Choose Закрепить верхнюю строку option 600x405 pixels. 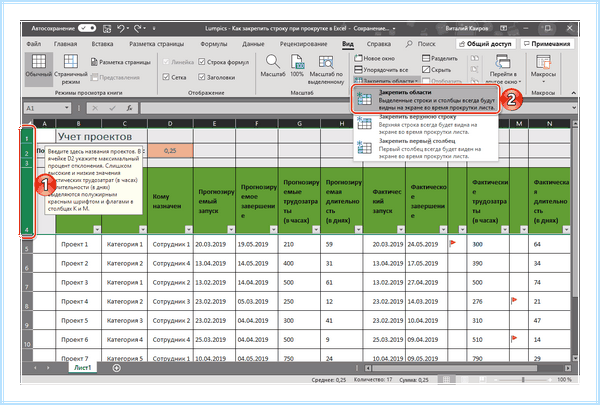pyautogui.click(x=425, y=124)
